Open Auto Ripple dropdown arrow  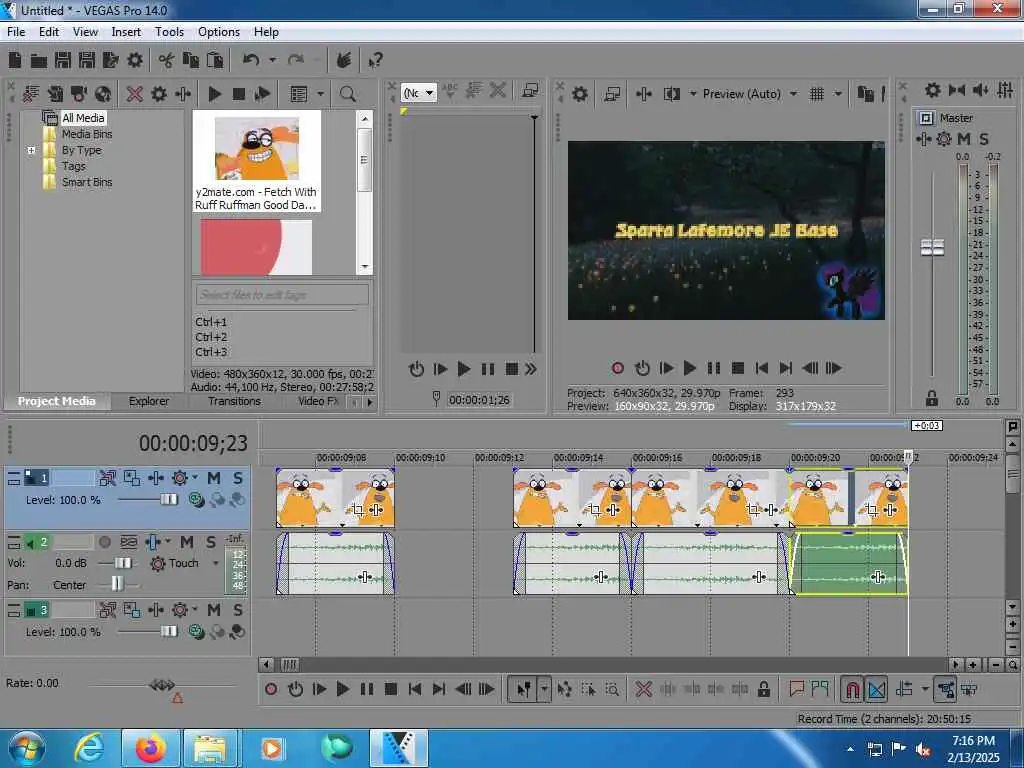tap(925, 689)
